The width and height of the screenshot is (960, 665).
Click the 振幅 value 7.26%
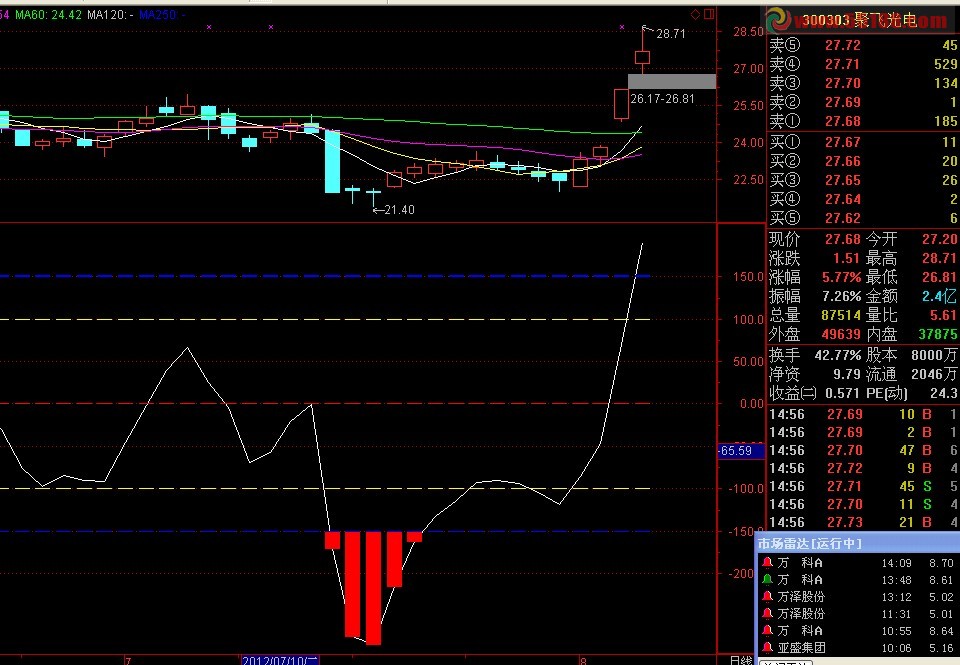841,296
